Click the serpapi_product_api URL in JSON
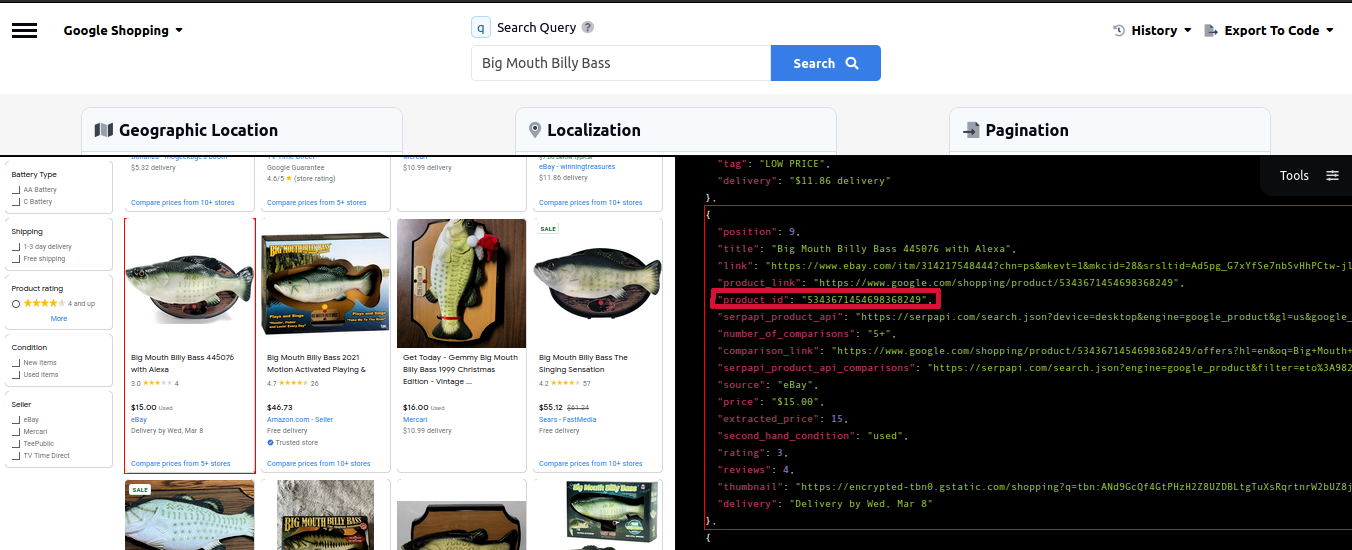 pos(1103,316)
